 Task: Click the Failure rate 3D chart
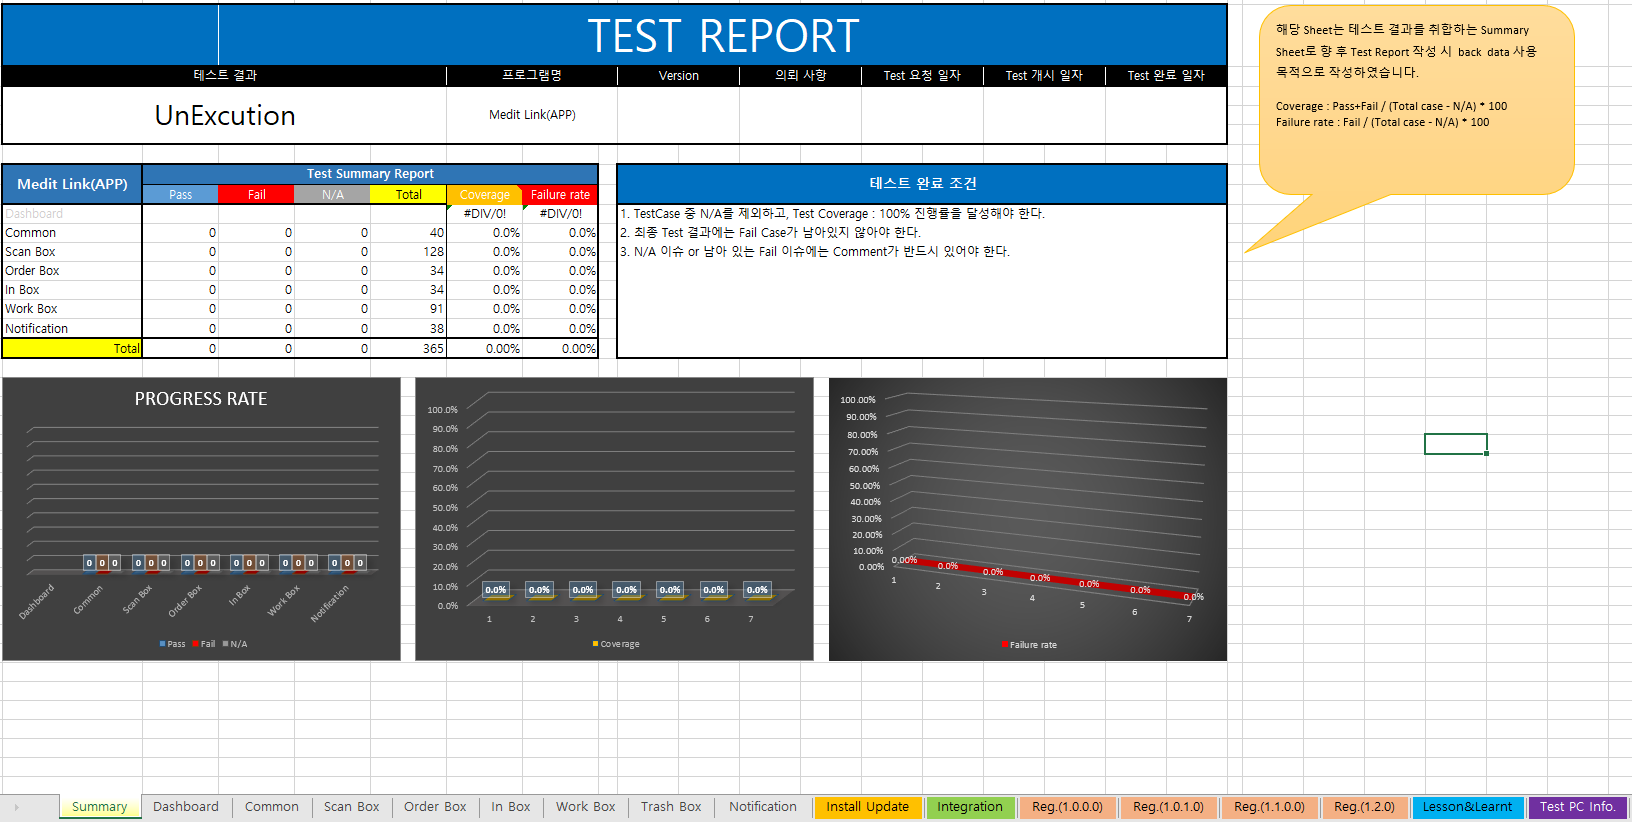coord(1028,519)
